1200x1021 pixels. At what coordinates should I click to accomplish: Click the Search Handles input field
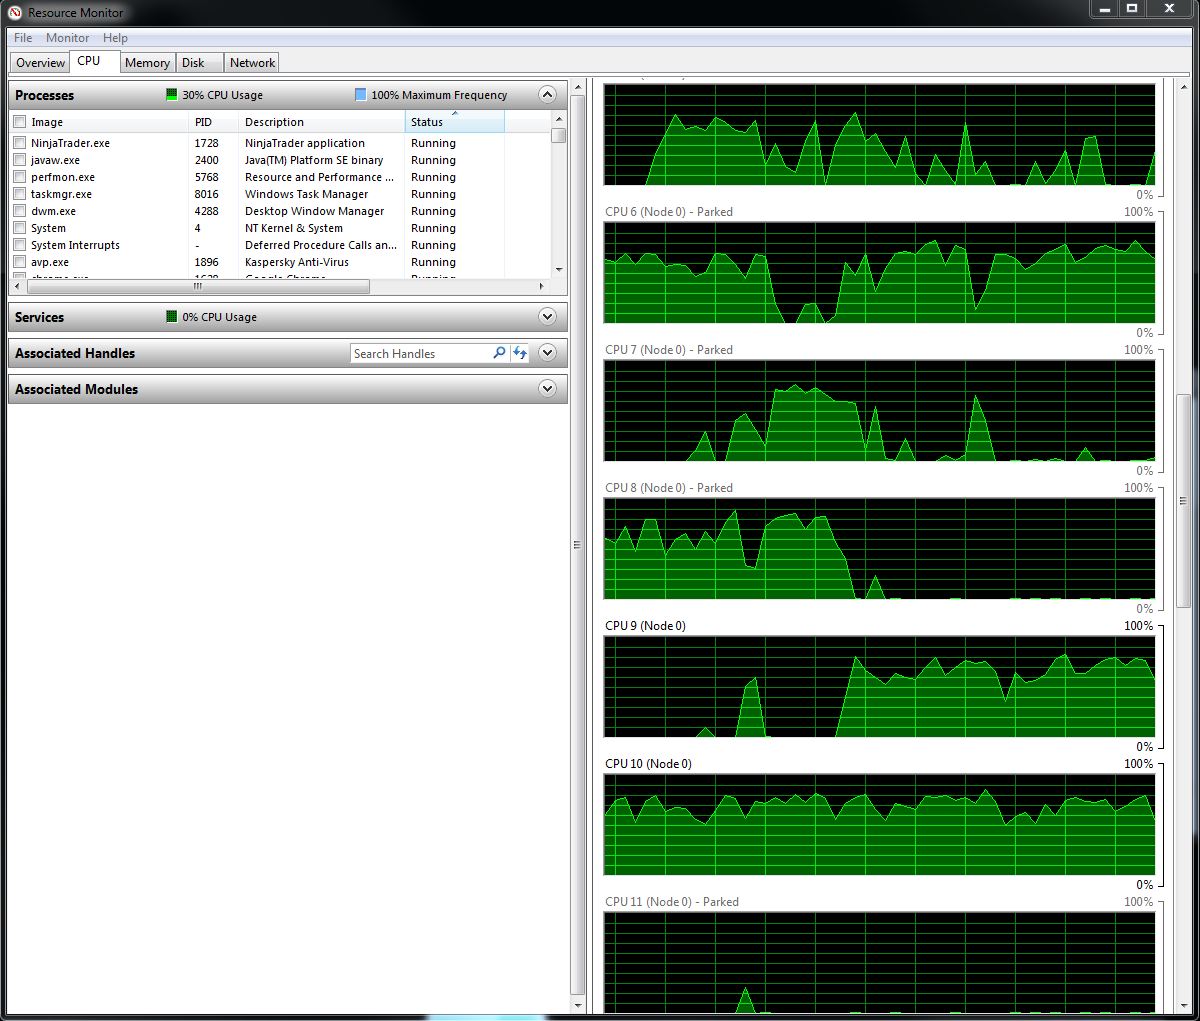click(x=421, y=353)
